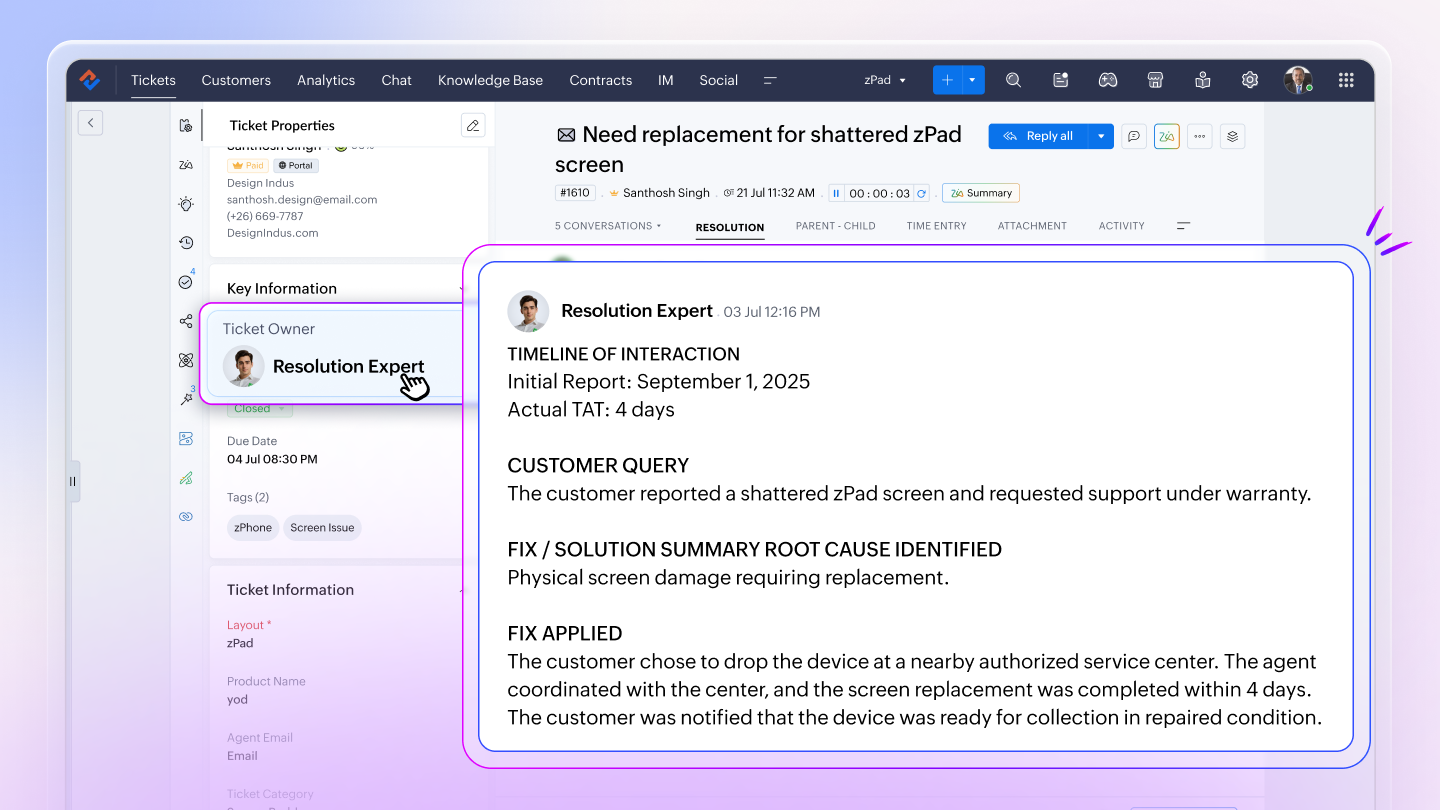The width and height of the screenshot is (1440, 810).
Task: Open global search with the magnifier icon
Action: click(x=1013, y=80)
